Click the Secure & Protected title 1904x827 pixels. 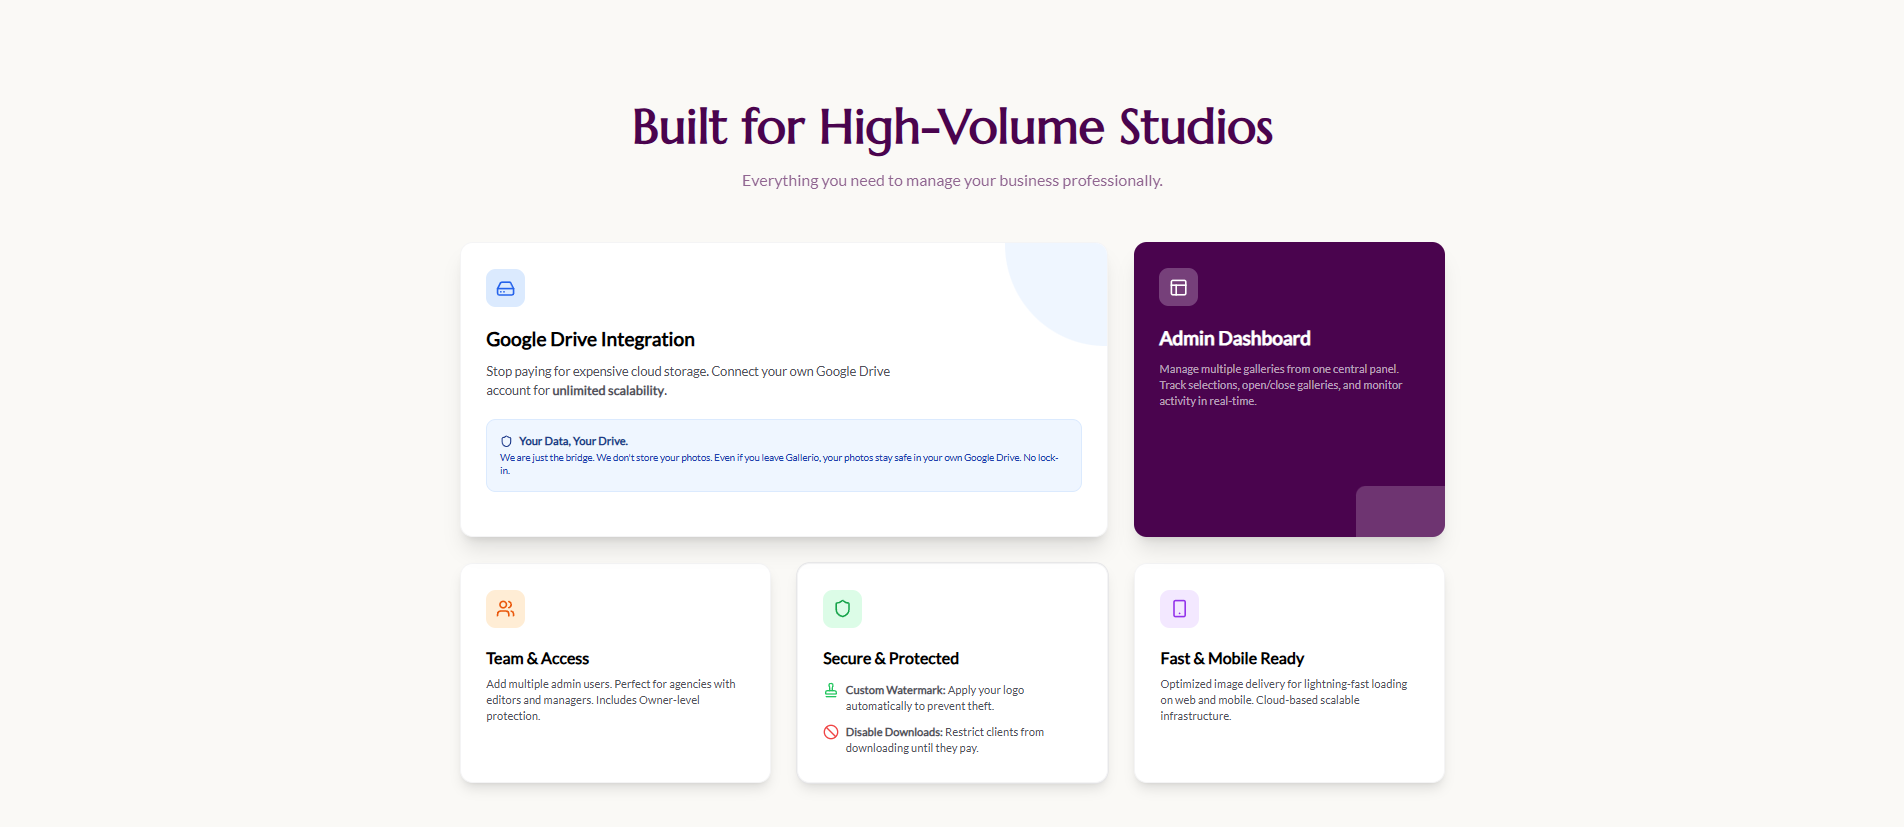[890, 658]
